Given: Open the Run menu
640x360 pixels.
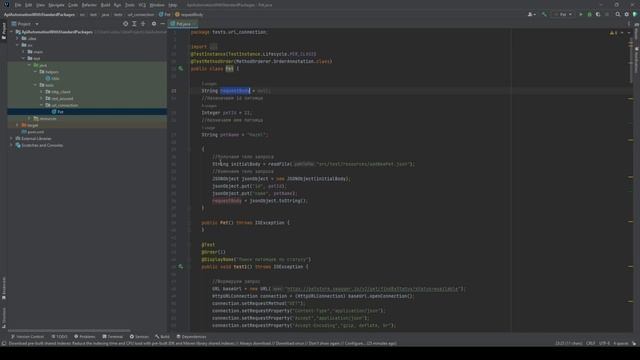Looking at the screenshot, I should tap(118, 5).
